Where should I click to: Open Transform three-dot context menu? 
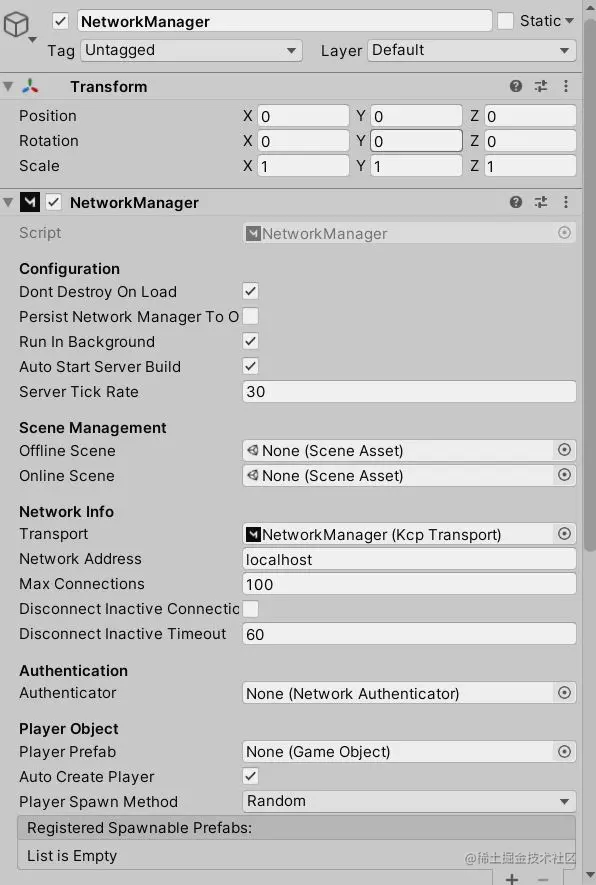pos(566,86)
